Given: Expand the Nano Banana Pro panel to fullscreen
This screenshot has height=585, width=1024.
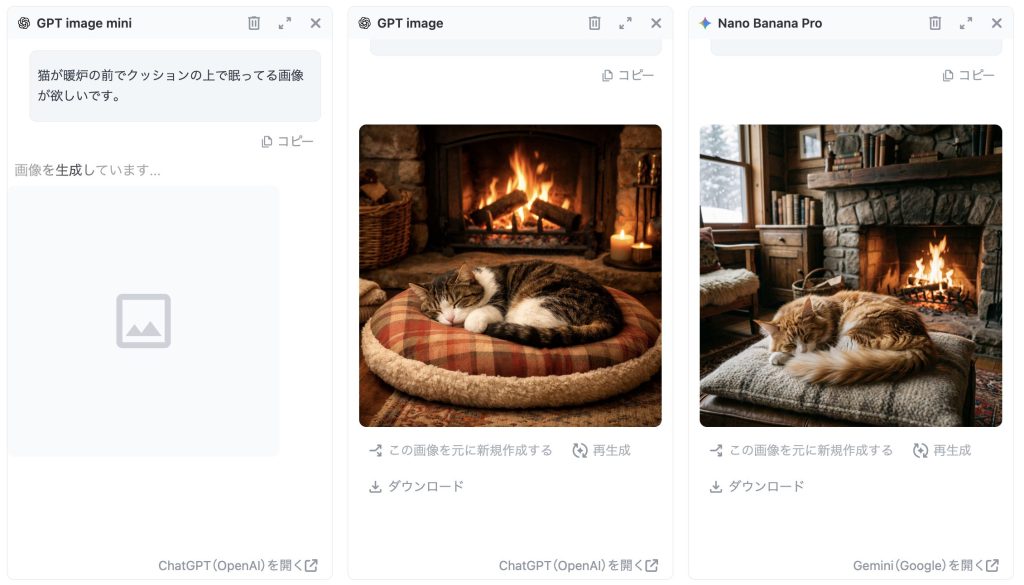Looking at the screenshot, I should [966, 24].
